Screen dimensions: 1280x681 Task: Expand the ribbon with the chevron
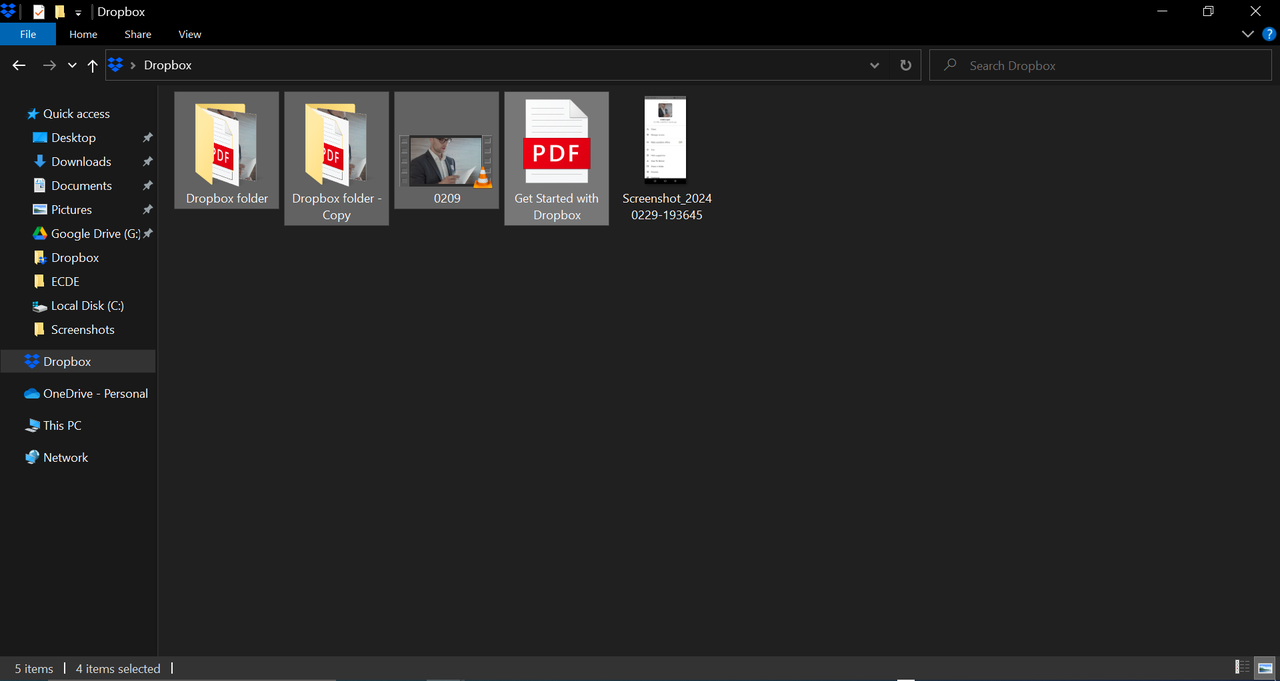[1247, 34]
